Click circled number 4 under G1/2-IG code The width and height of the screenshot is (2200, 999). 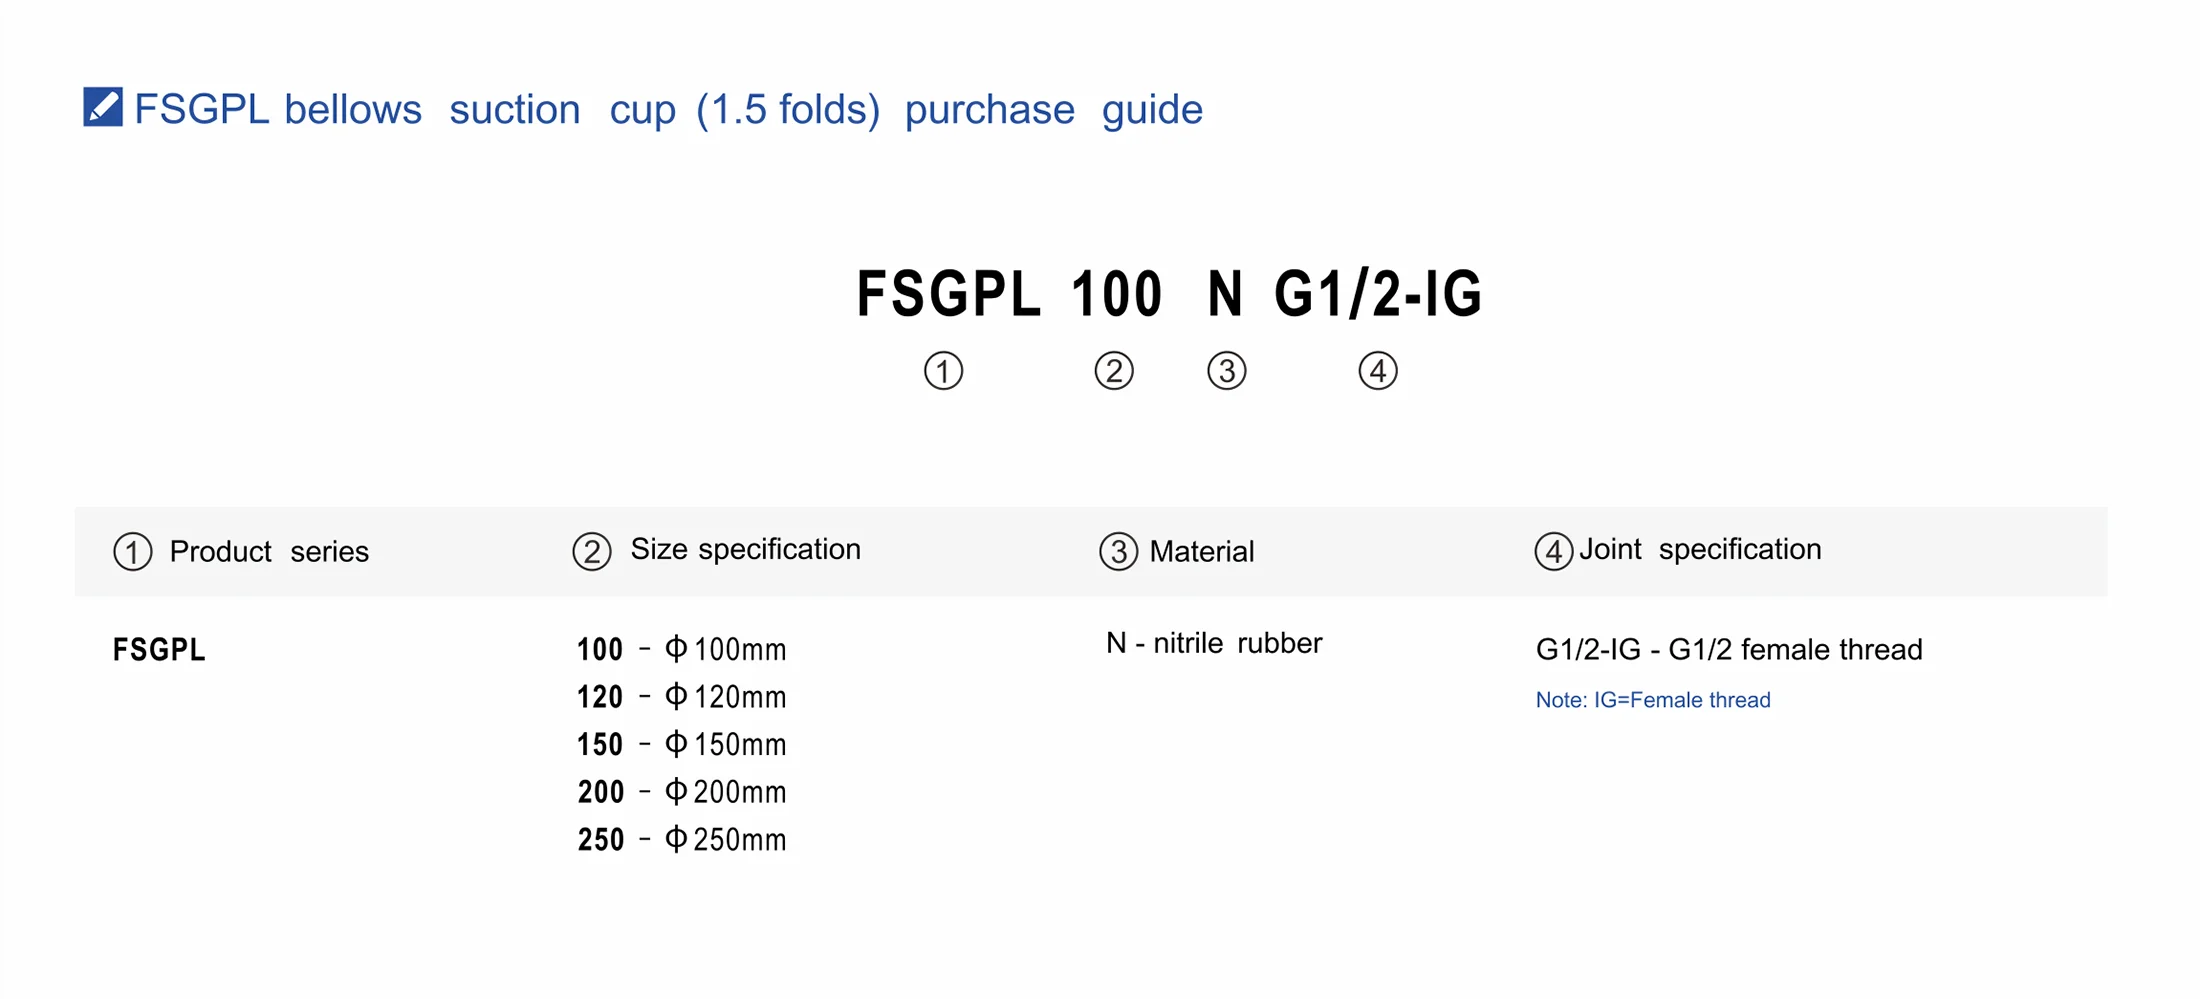[1378, 371]
